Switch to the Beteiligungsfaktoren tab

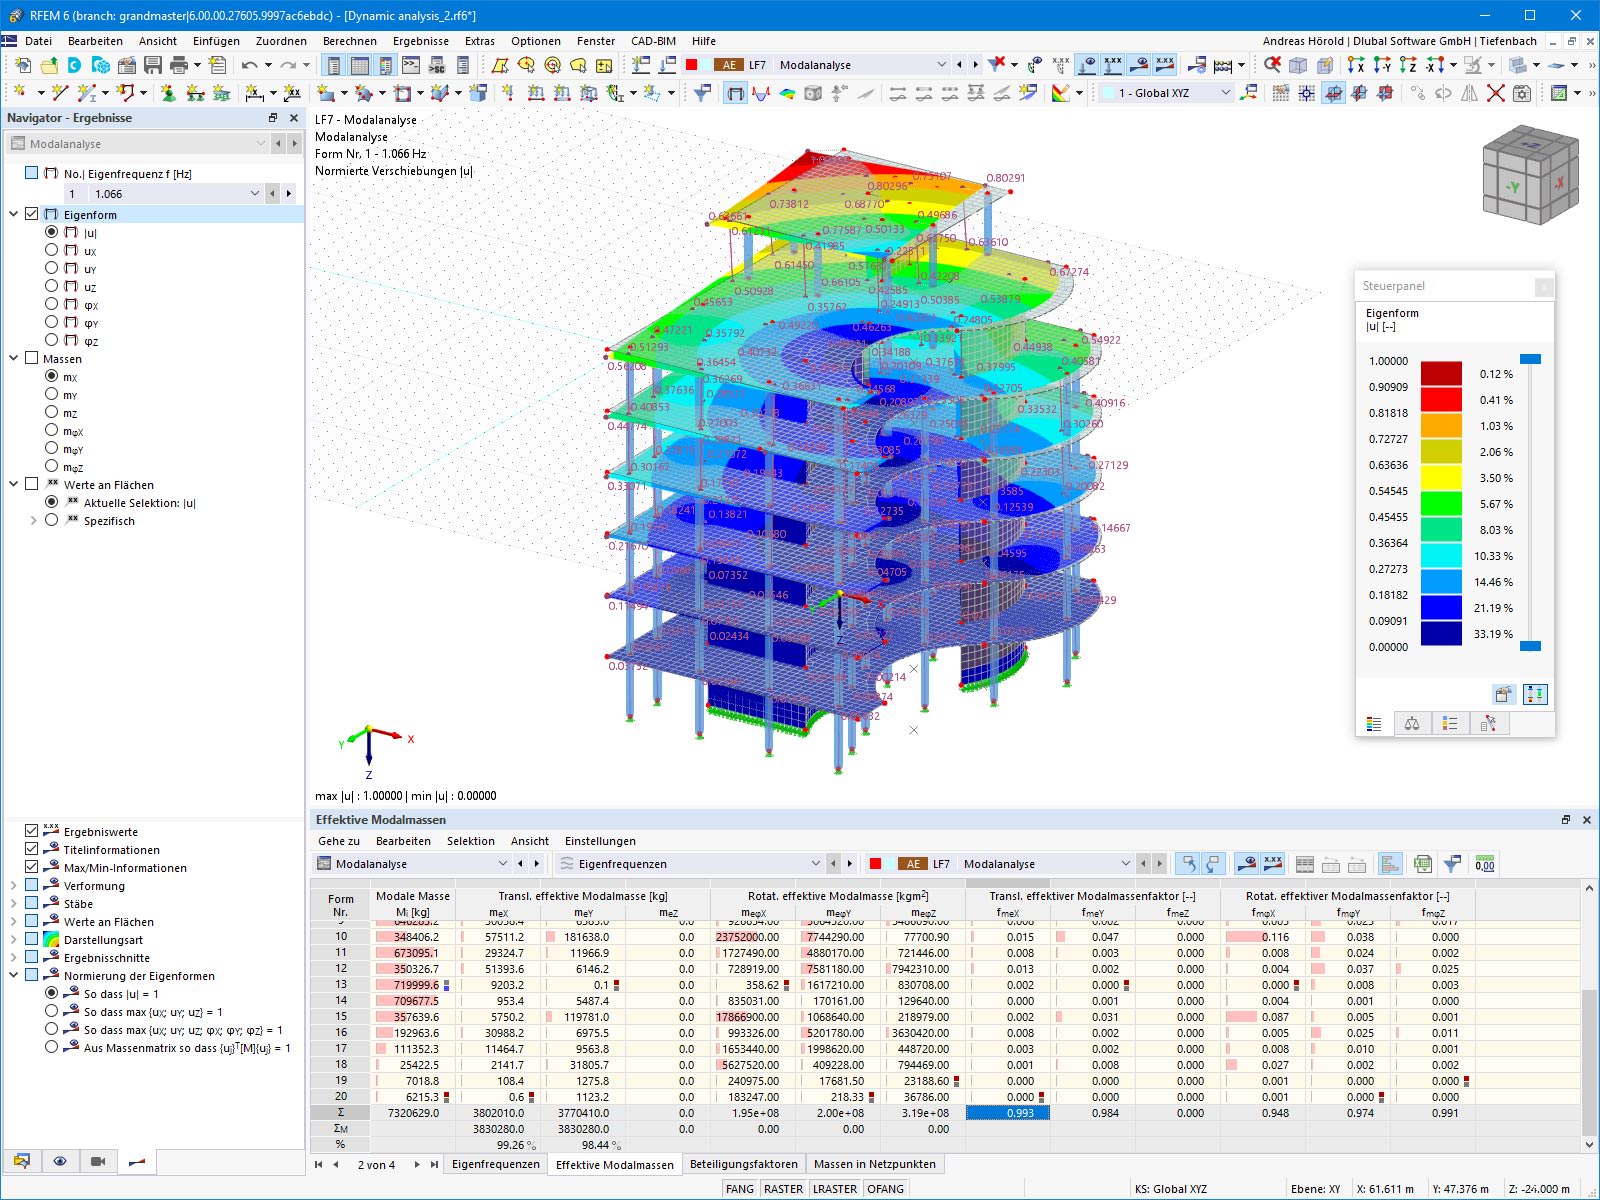pyautogui.click(x=743, y=1164)
